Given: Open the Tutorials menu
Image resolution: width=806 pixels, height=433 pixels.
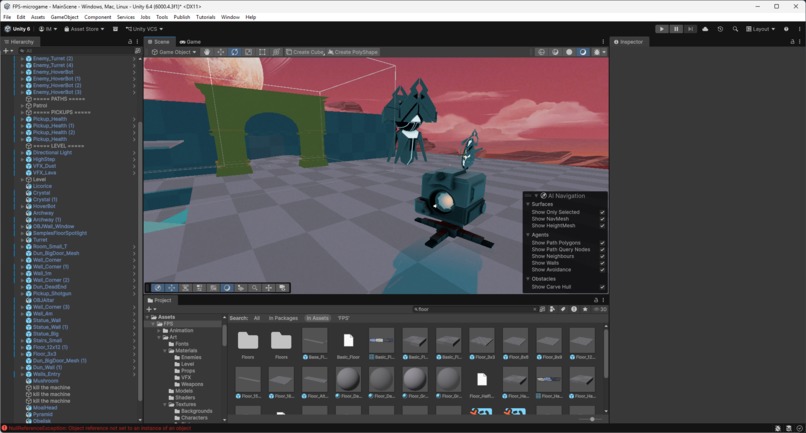Looking at the screenshot, I should [206, 17].
